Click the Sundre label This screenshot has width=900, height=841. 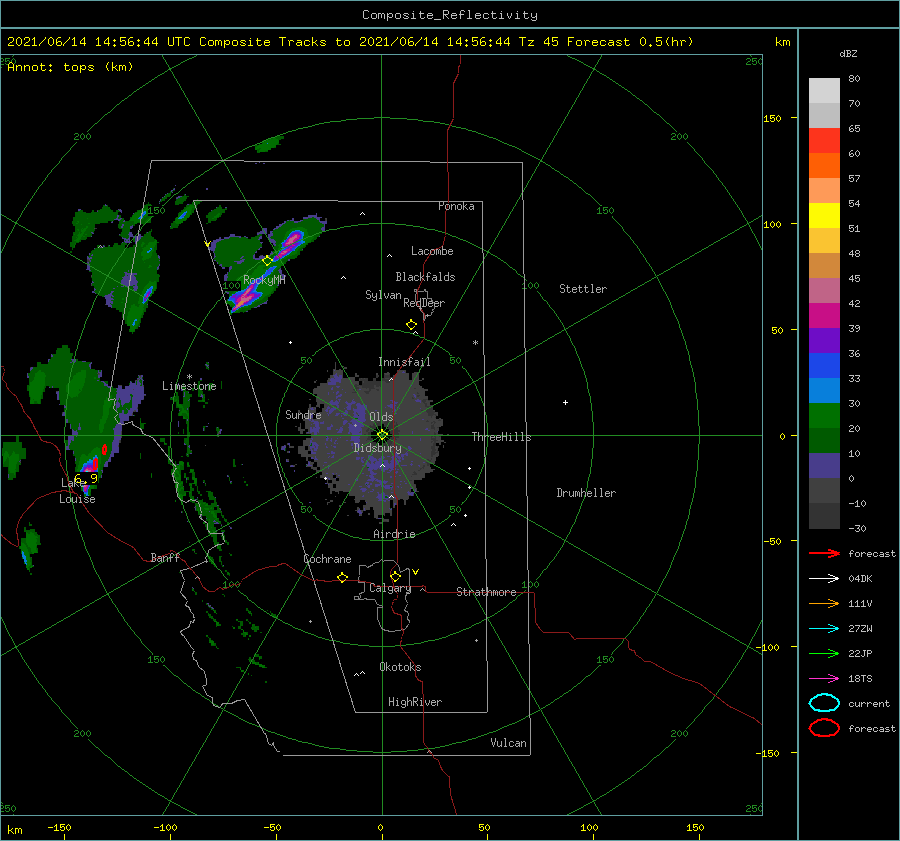[303, 414]
